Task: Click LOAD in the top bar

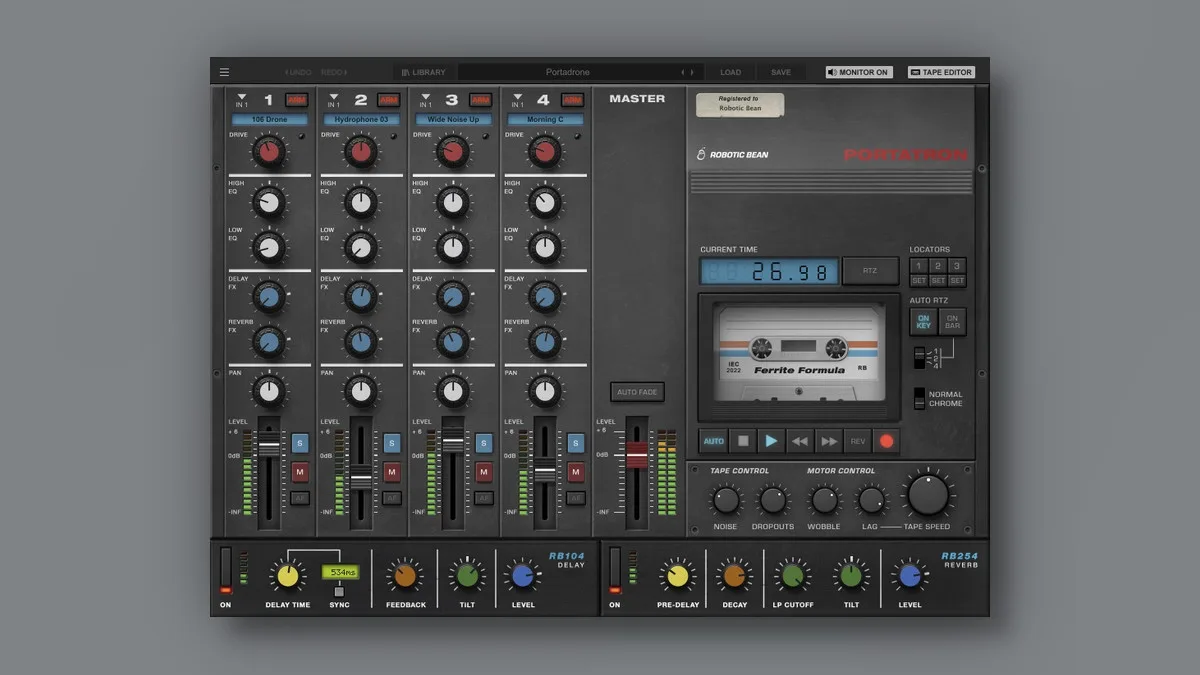Action: coord(731,72)
